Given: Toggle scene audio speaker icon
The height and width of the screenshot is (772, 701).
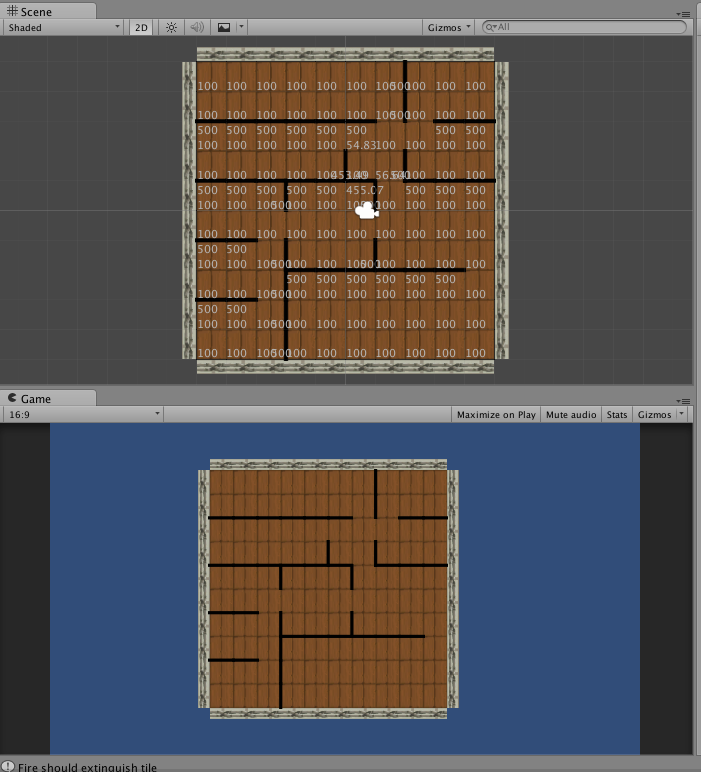Looking at the screenshot, I should (197, 28).
